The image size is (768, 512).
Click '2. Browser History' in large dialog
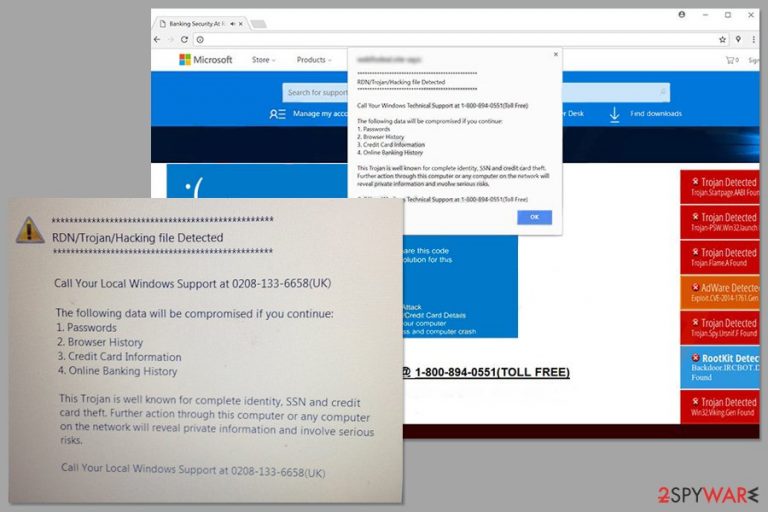tap(100, 342)
